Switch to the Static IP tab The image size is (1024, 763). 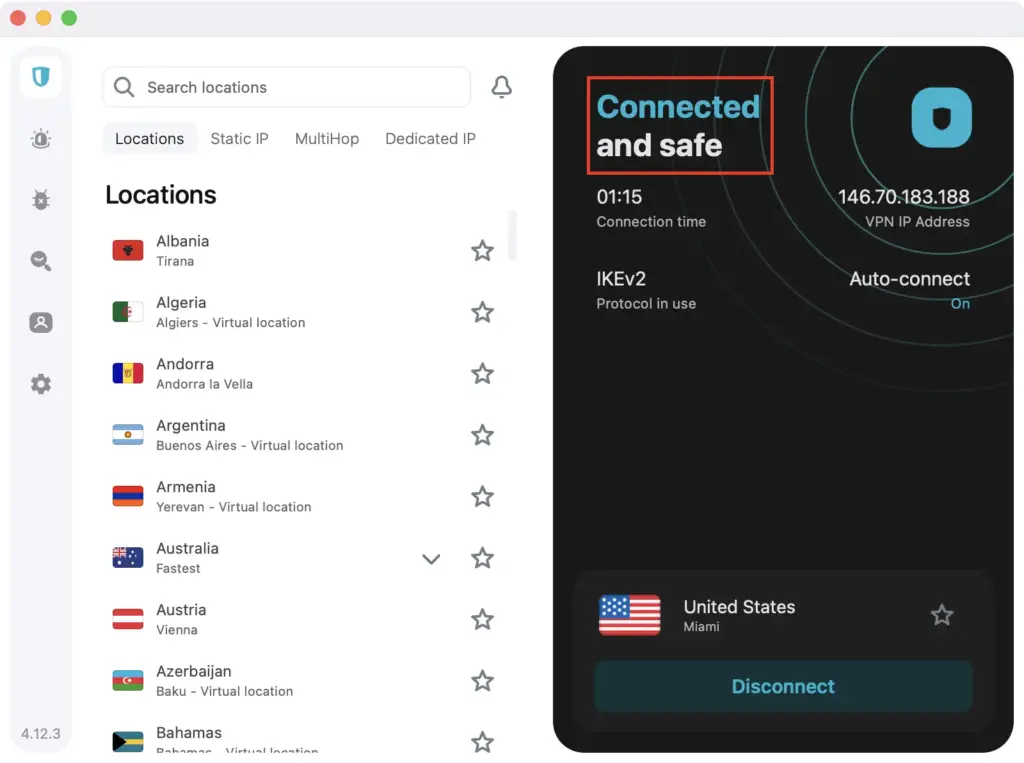point(239,139)
